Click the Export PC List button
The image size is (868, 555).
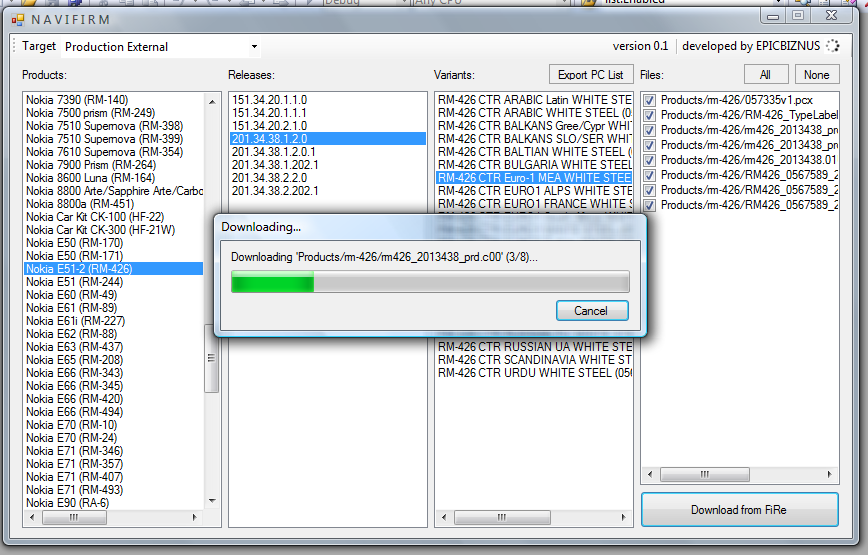coord(591,75)
